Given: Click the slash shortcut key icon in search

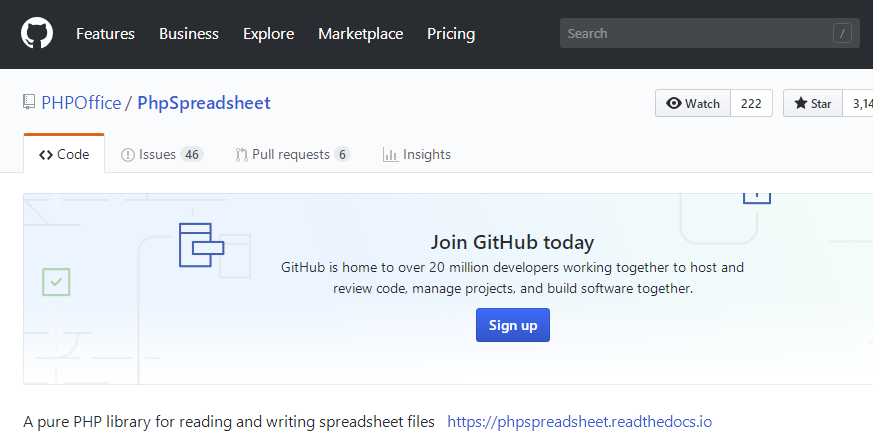Looking at the screenshot, I should coord(842,33).
